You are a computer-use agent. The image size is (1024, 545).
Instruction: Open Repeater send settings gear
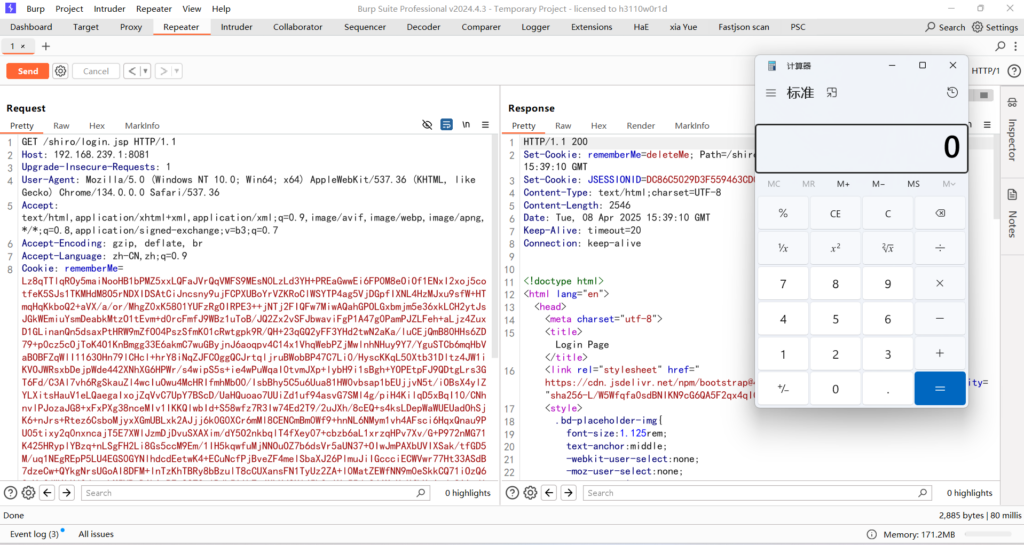tap(61, 71)
